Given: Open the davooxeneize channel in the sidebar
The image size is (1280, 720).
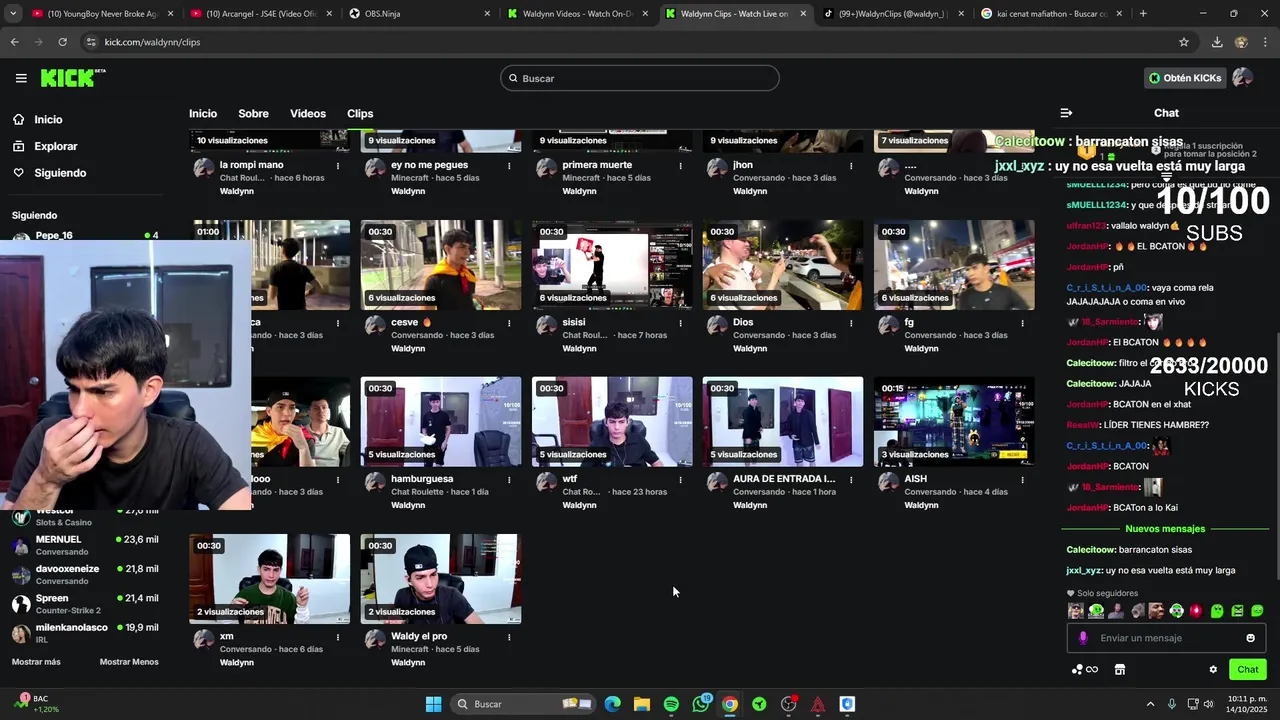Looking at the screenshot, I should tap(85, 574).
